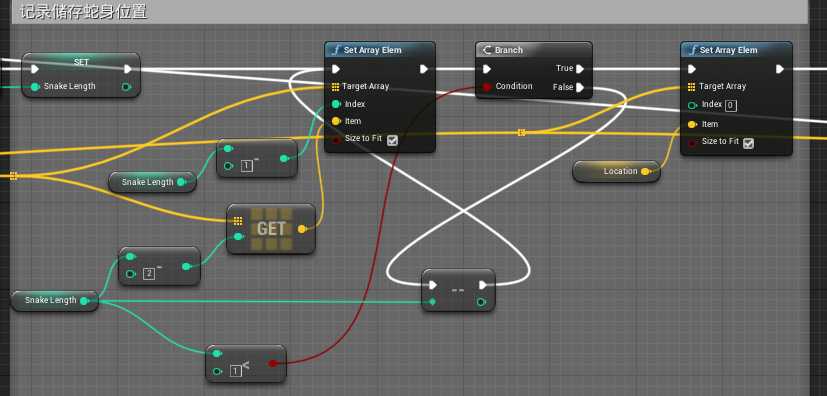Click exec output pin of Set Array Elem after Branch
Viewport: 827px width, 396px height.
(780, 69)
